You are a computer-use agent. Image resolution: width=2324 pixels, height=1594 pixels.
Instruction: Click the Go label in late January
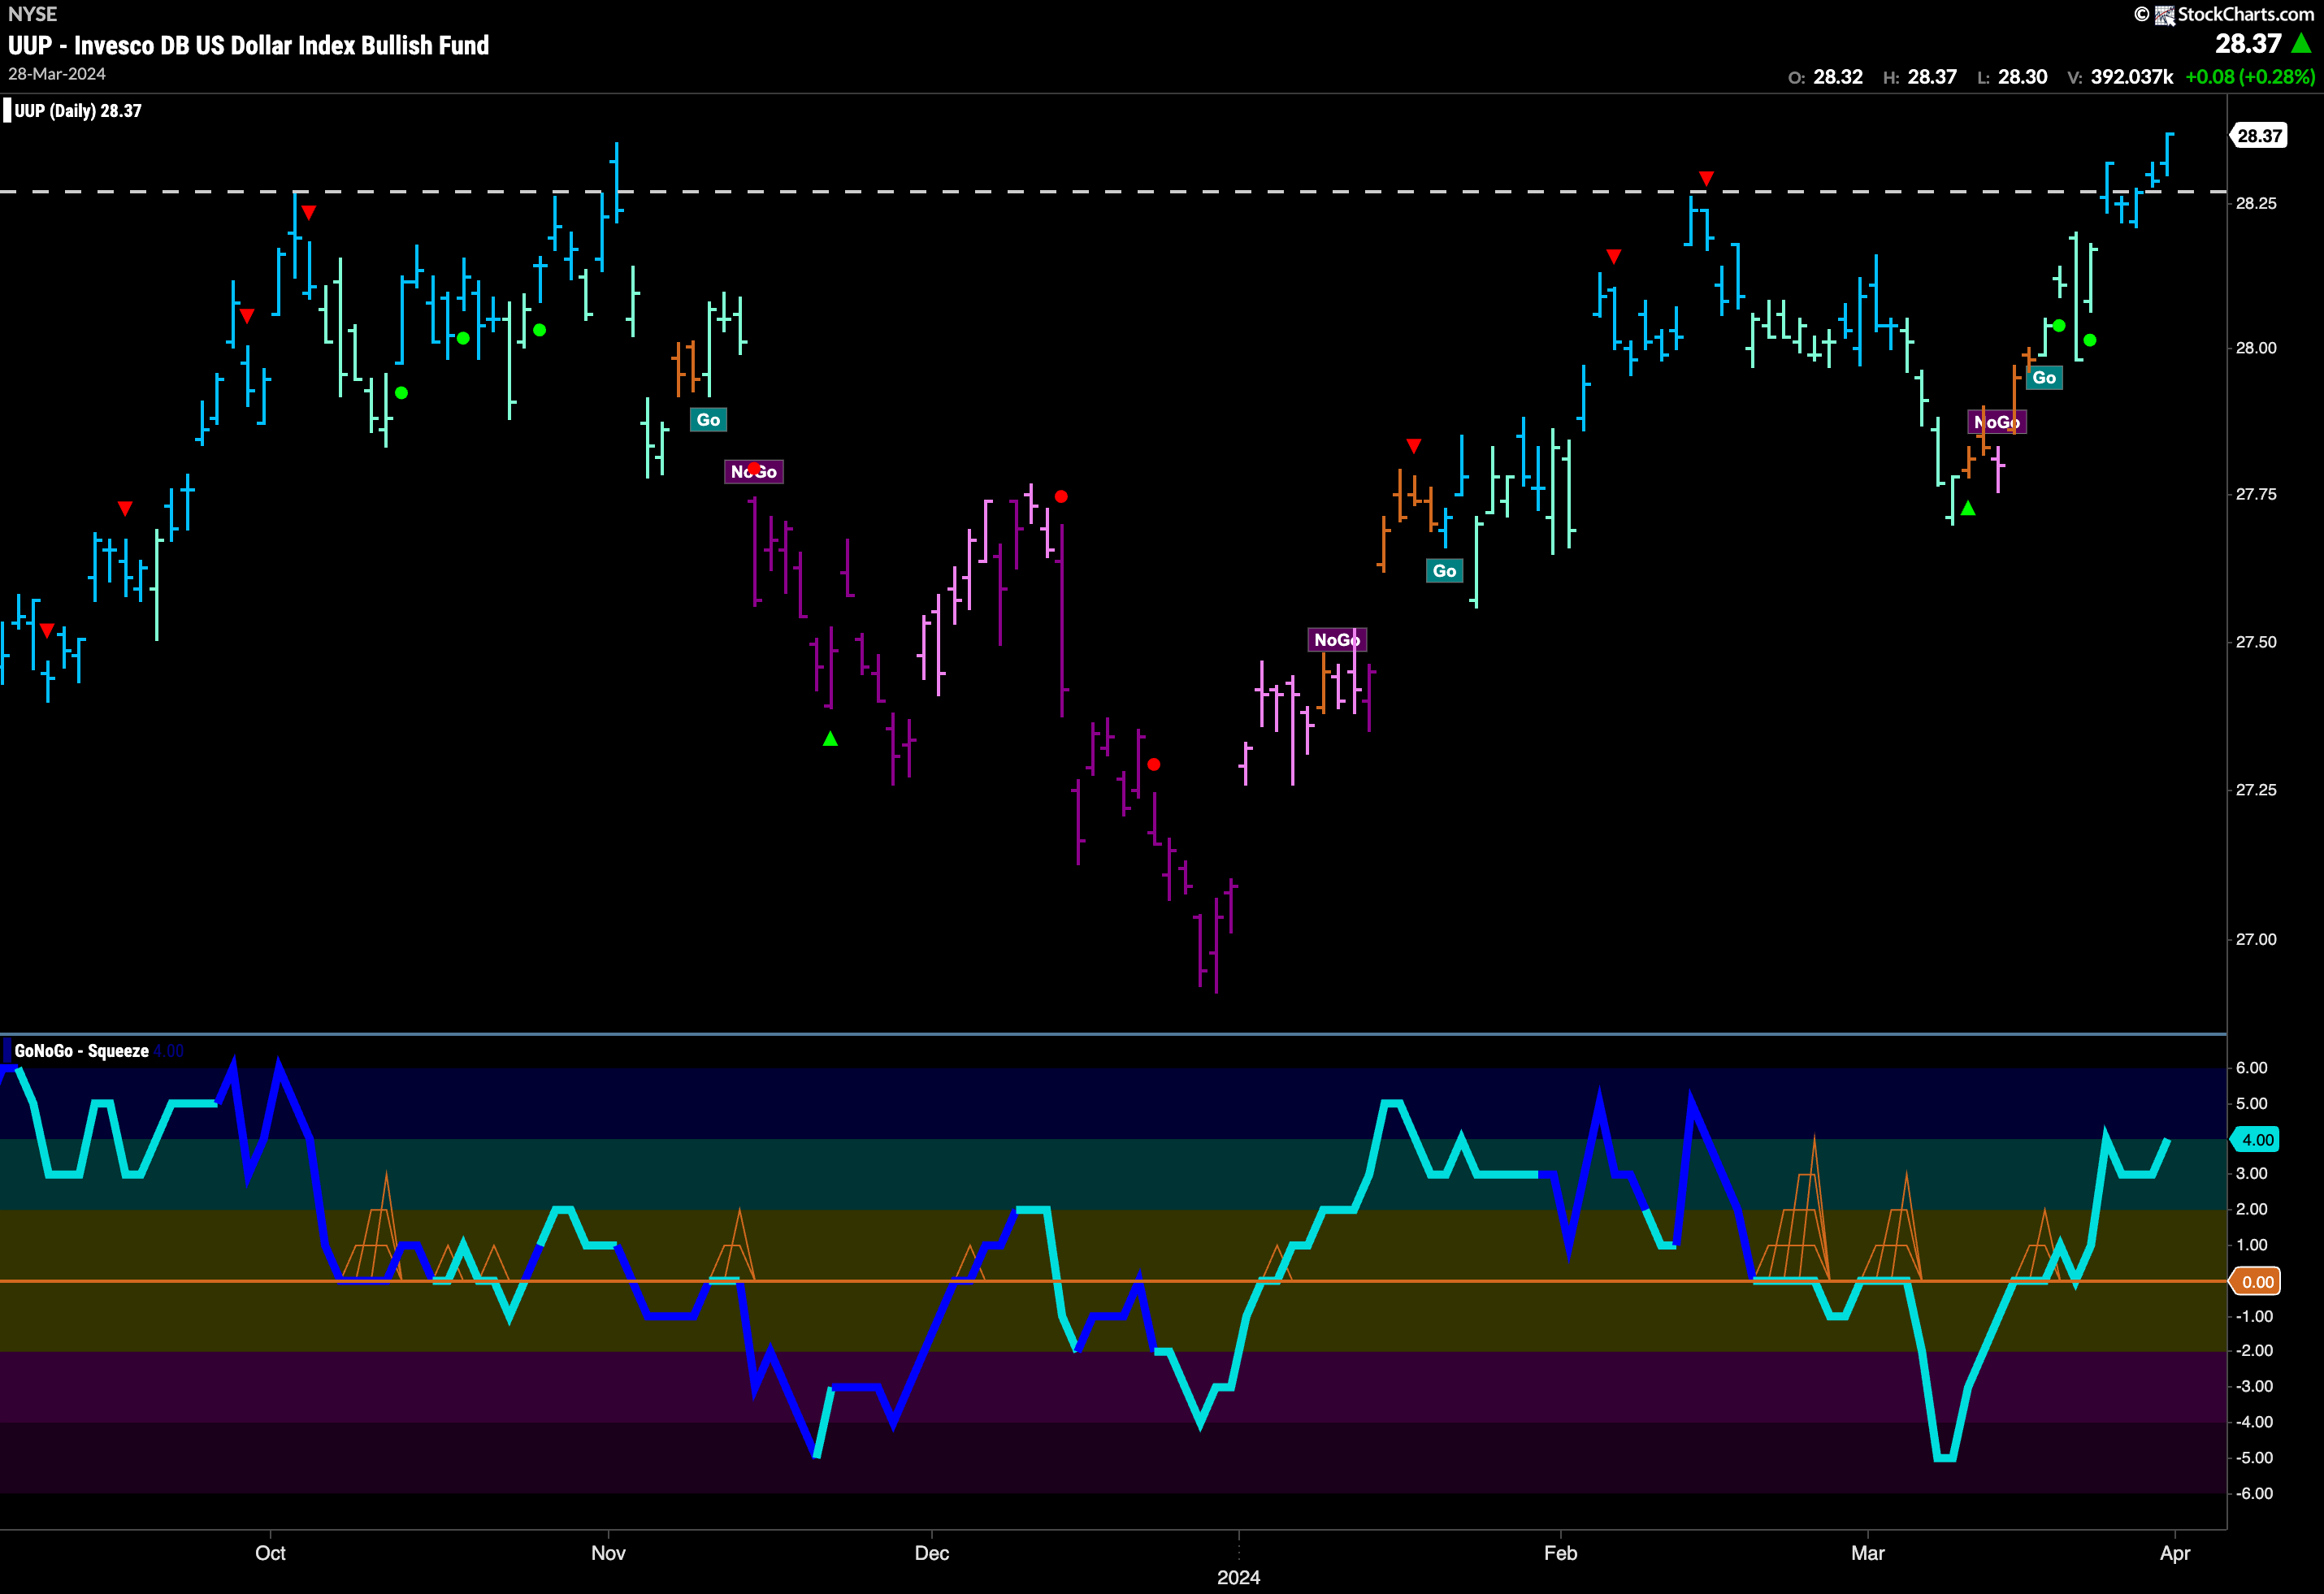pyautogui.click(x=1444, y=571)
